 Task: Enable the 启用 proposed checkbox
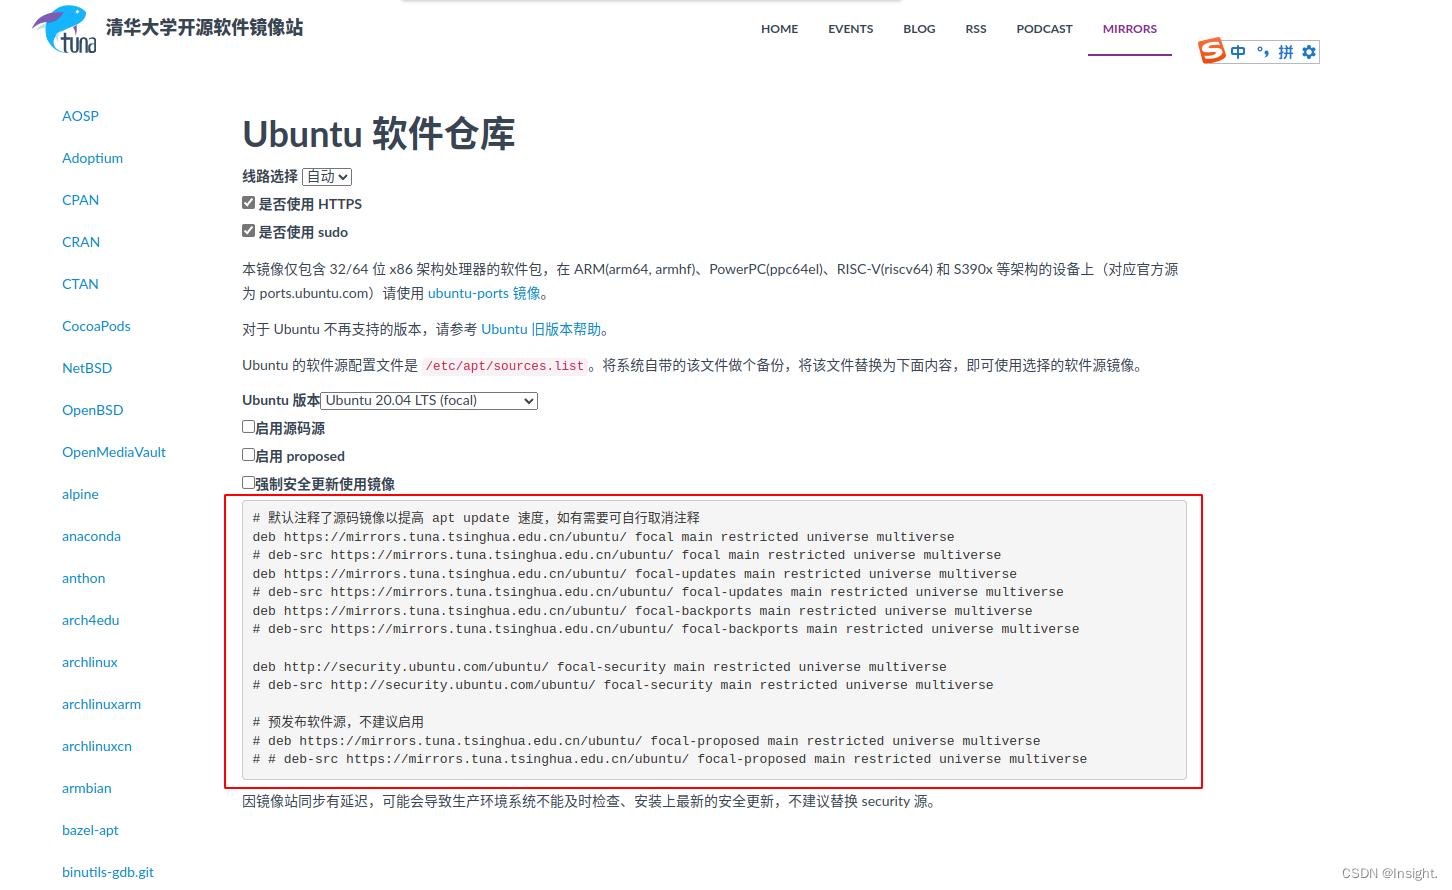click(x=248, y=455)
